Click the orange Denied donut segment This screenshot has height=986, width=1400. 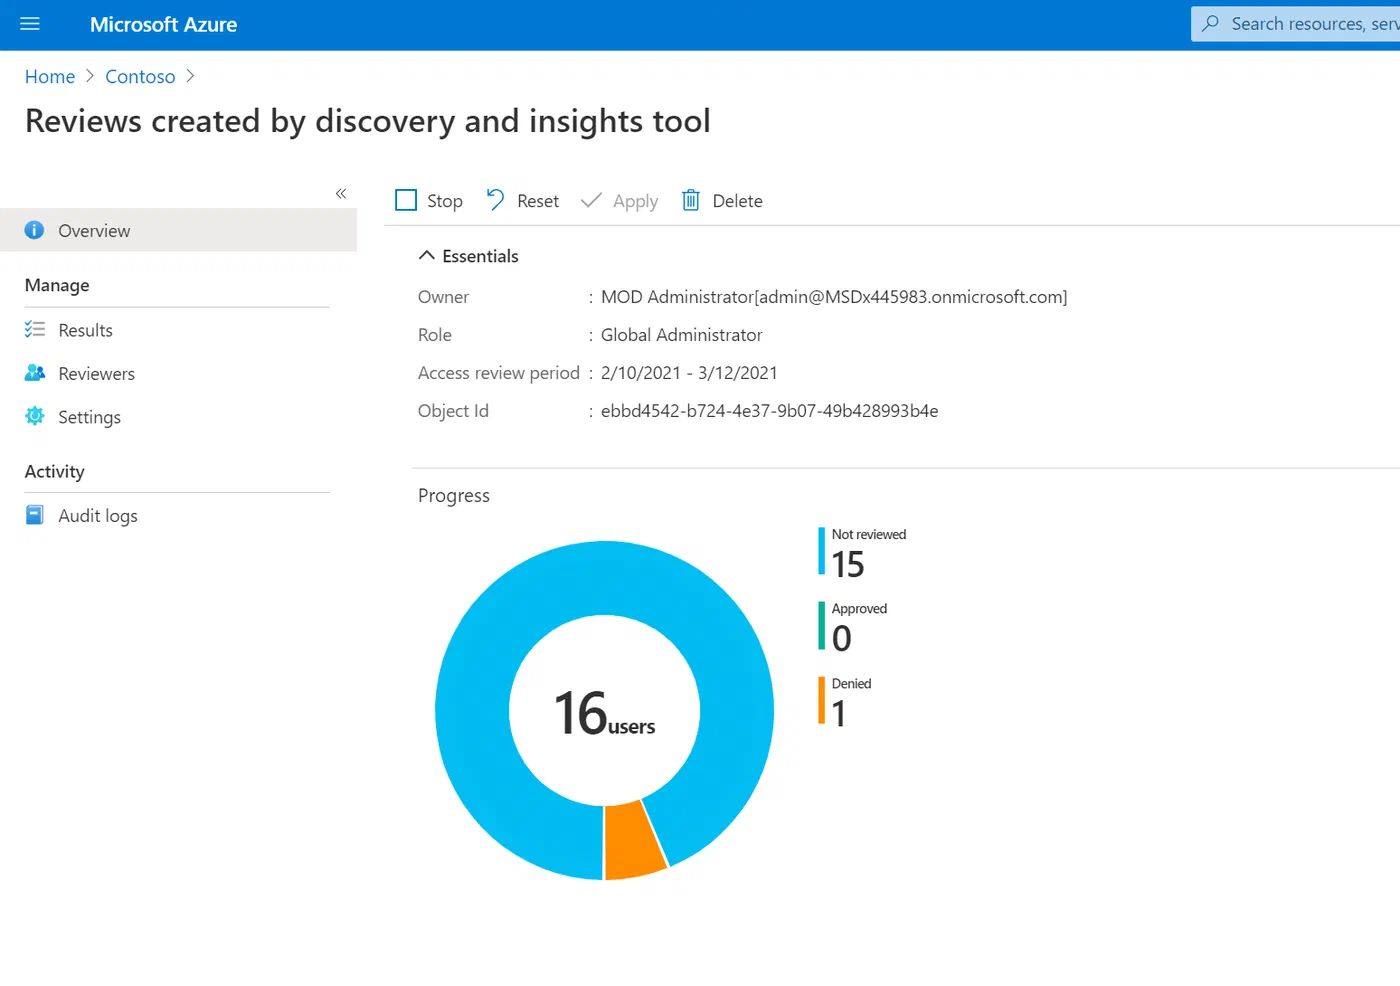point(635,839)
